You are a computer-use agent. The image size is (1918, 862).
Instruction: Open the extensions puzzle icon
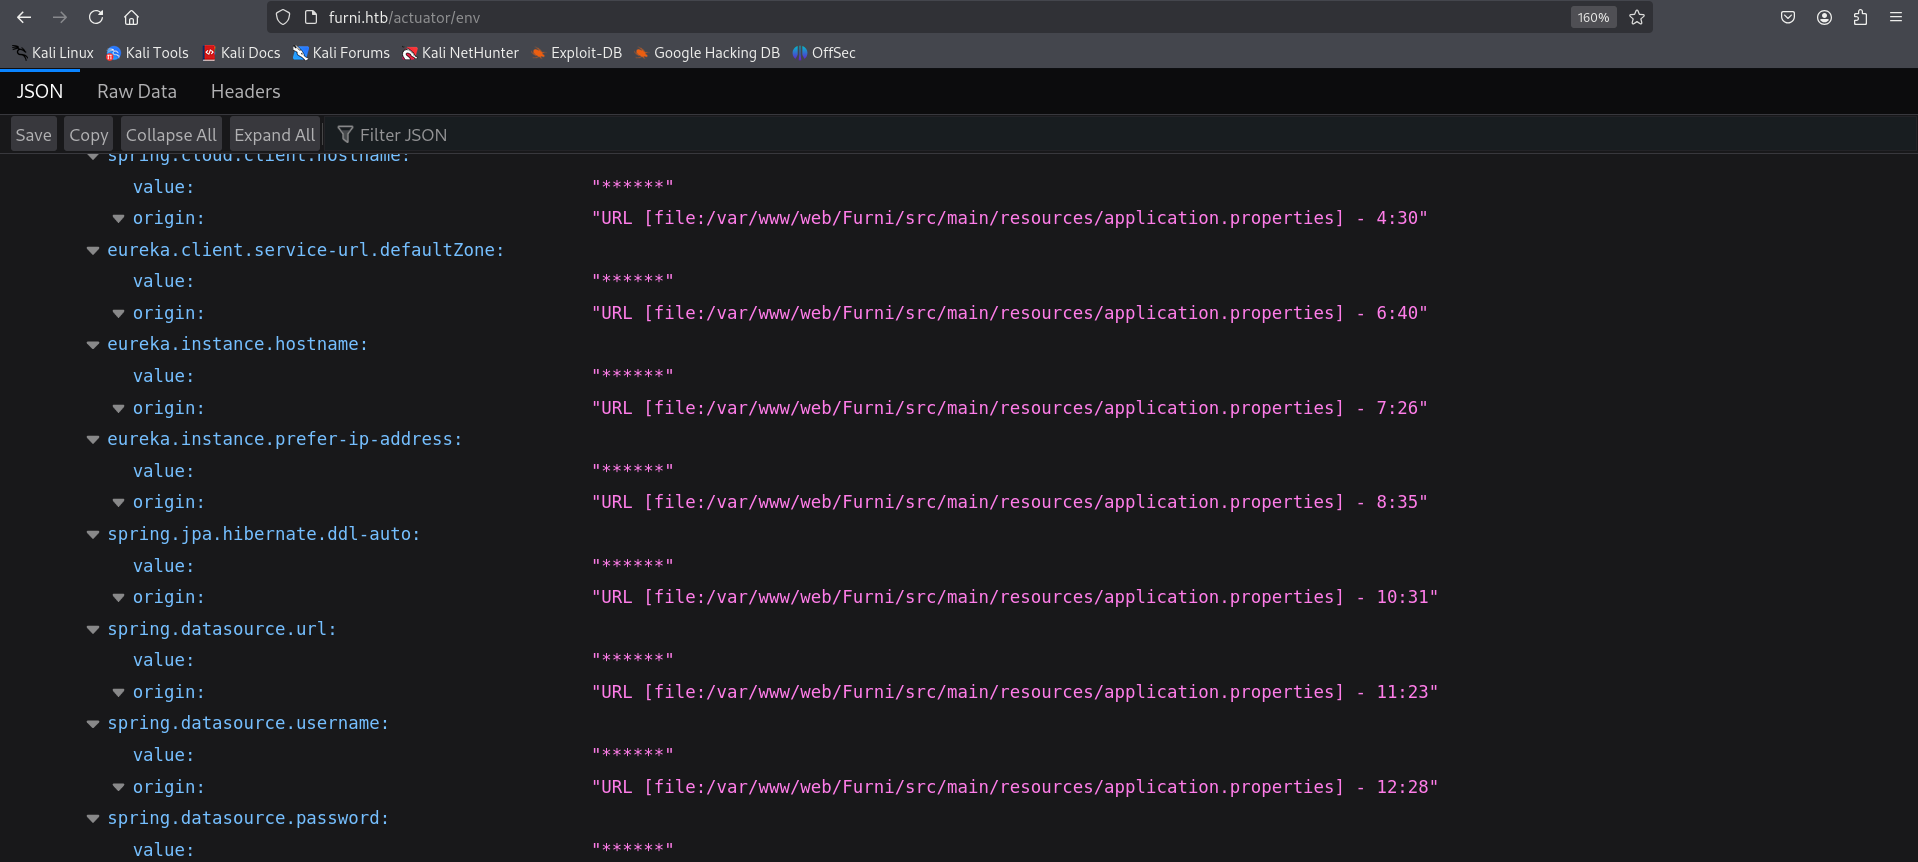tap(1860, 17)
